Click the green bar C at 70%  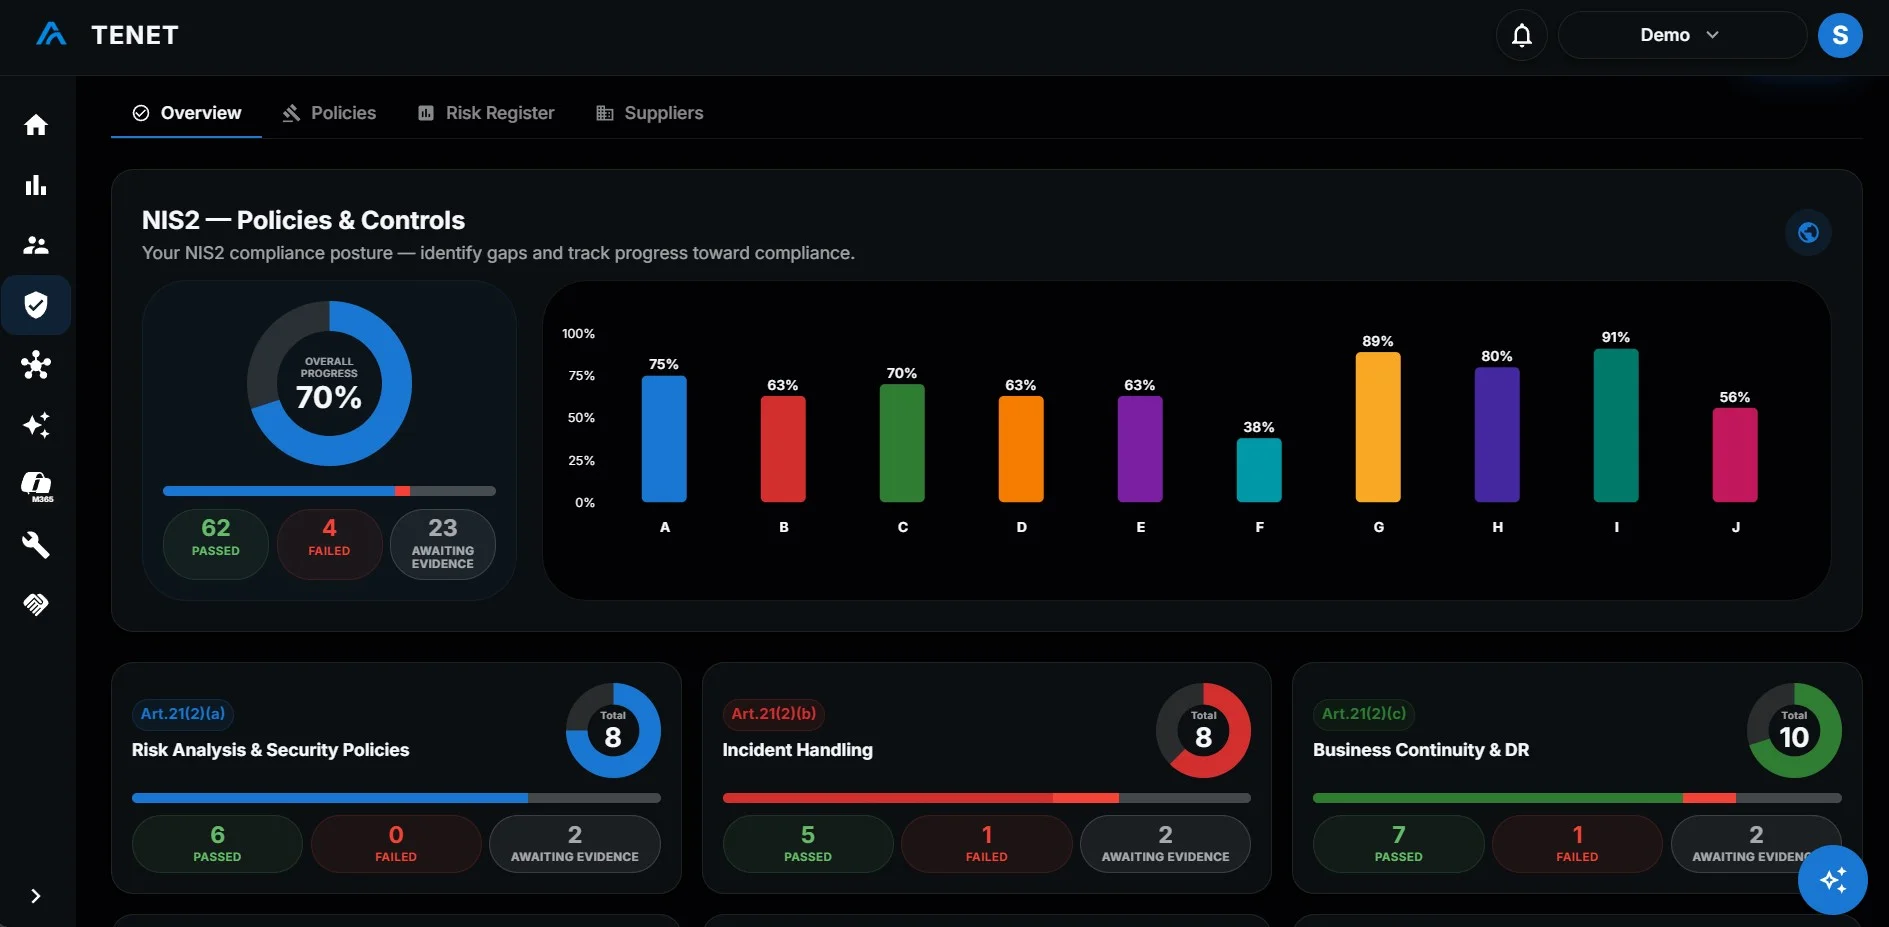click(902, 443)
